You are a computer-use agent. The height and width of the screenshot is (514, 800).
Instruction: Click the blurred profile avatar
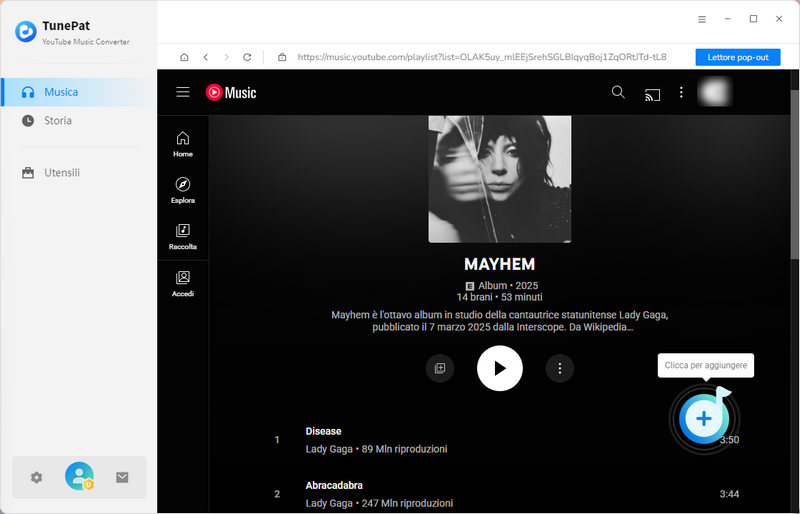(x=714, y=92)
